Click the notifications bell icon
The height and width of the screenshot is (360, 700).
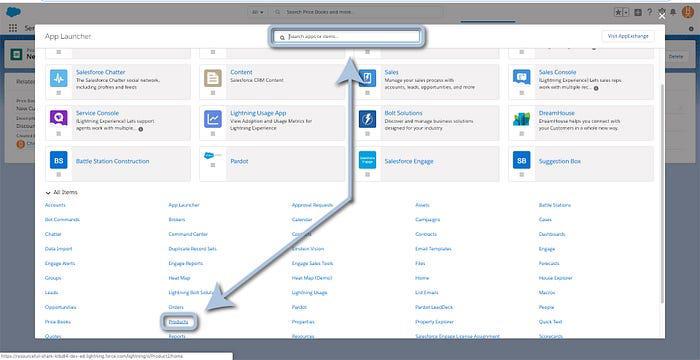click(673, 13)
